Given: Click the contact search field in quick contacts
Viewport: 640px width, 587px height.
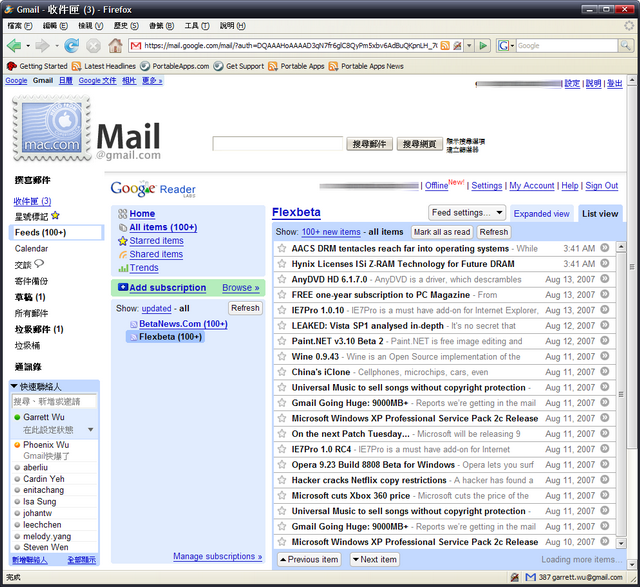Looking at the screenshot, I should point(54,401).
